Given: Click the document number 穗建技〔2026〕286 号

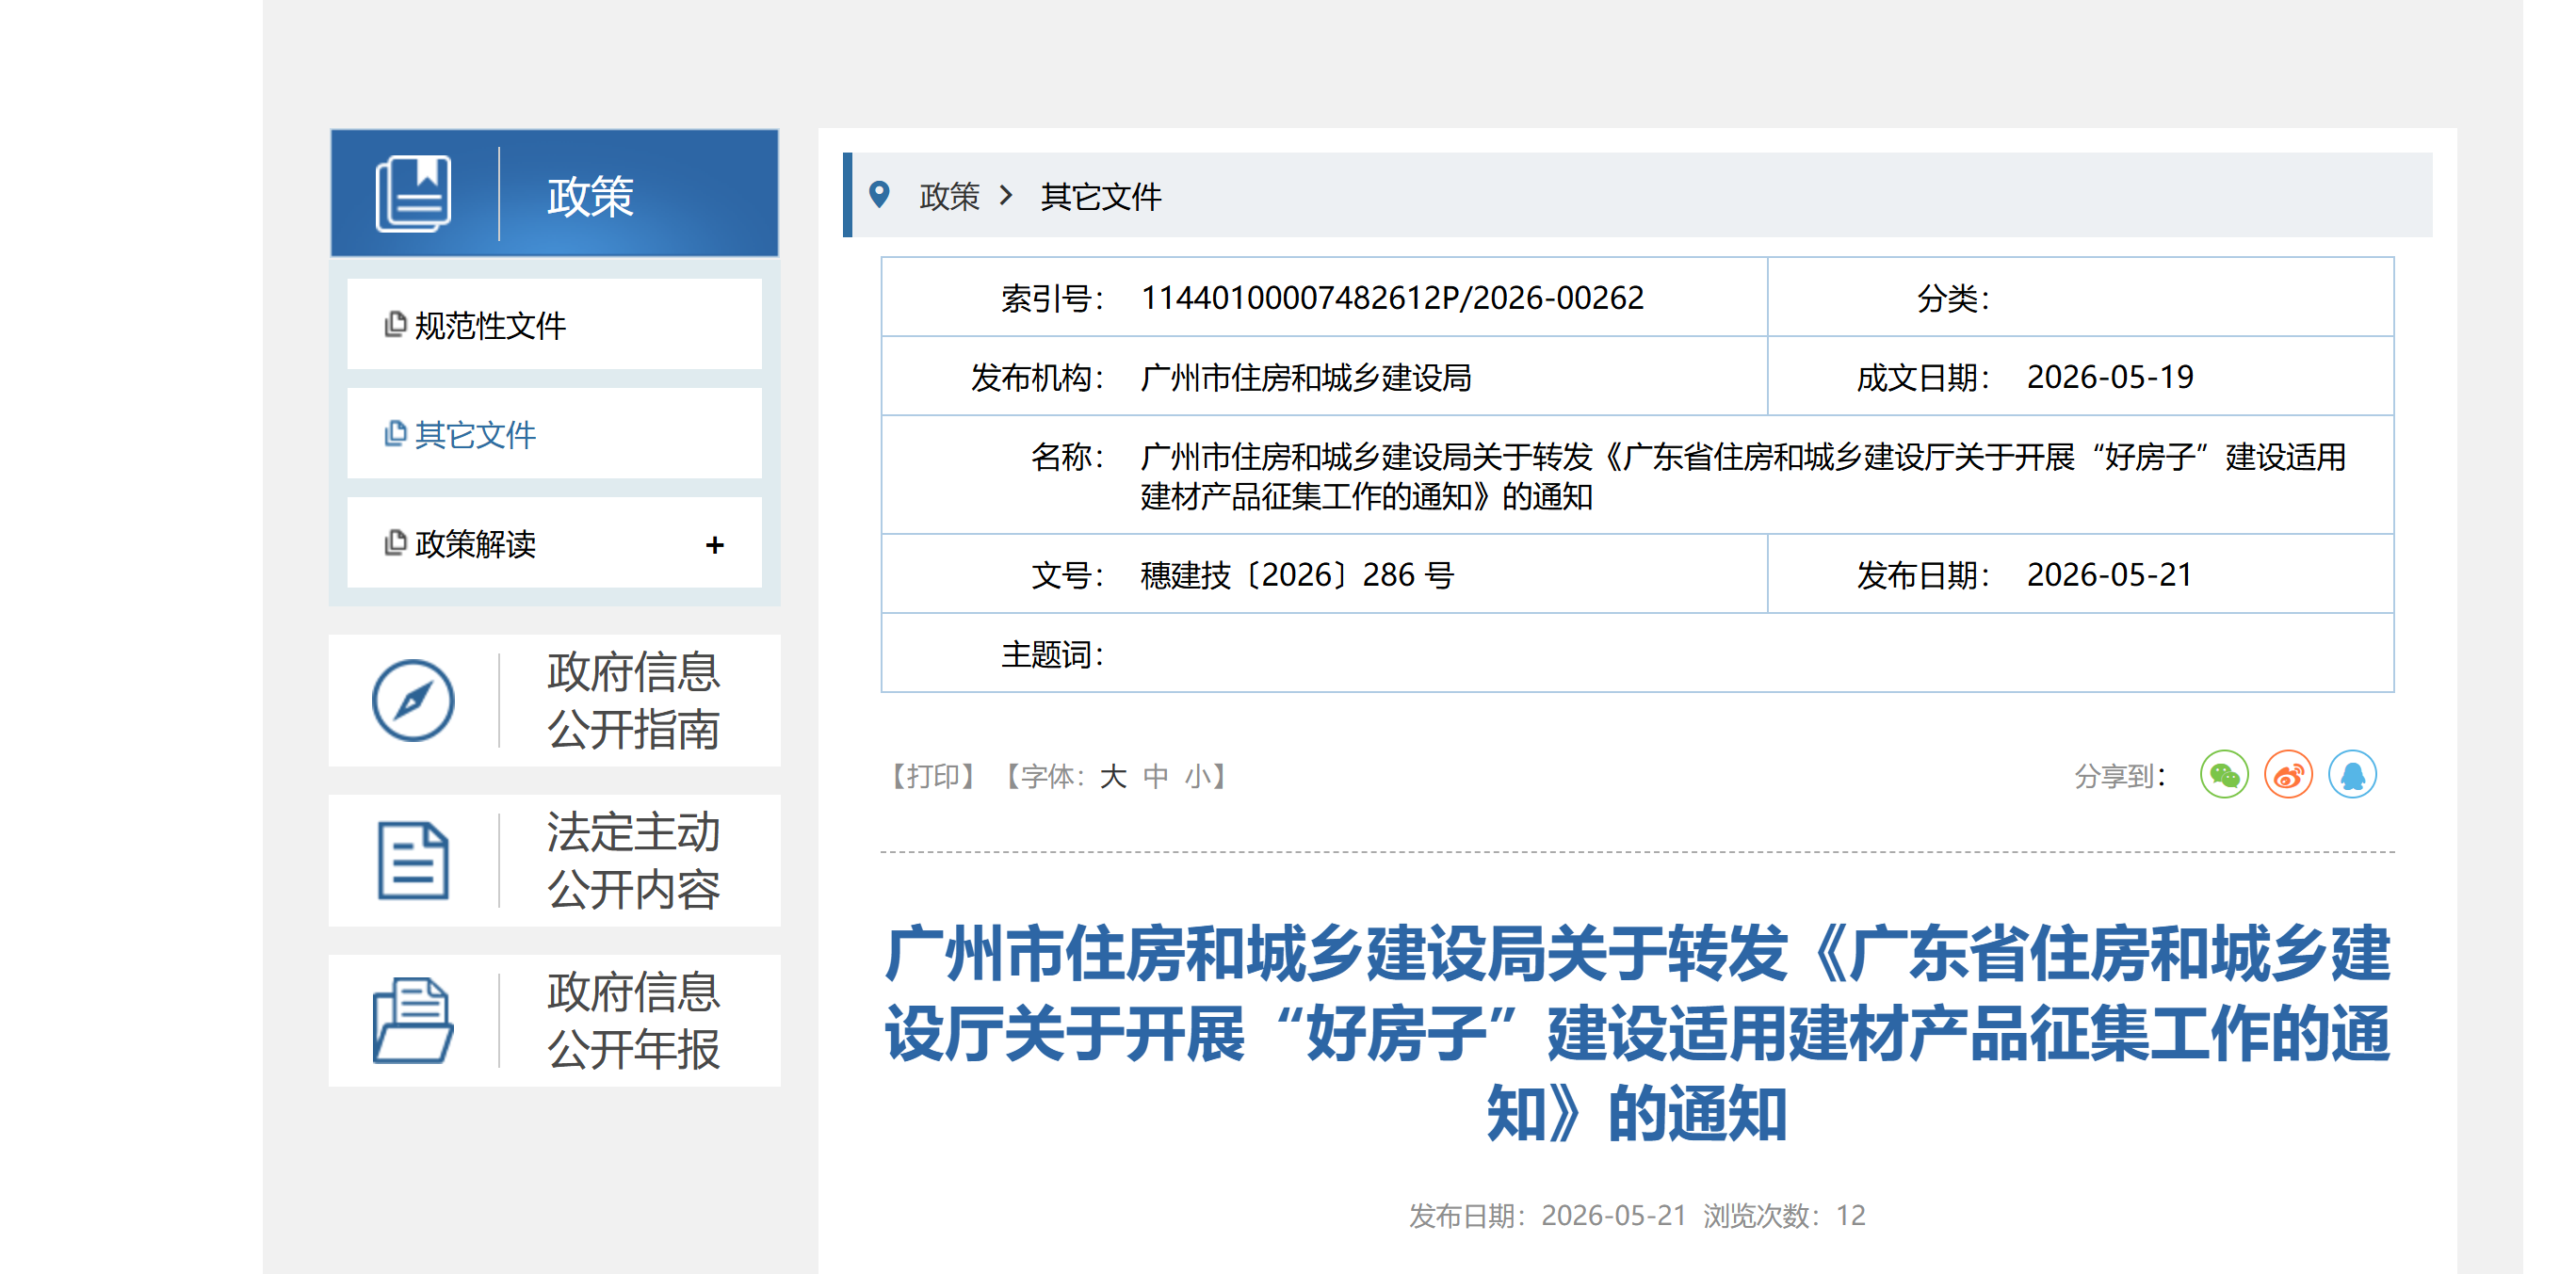Looking at the screenshot, I should coord(1297,575).
